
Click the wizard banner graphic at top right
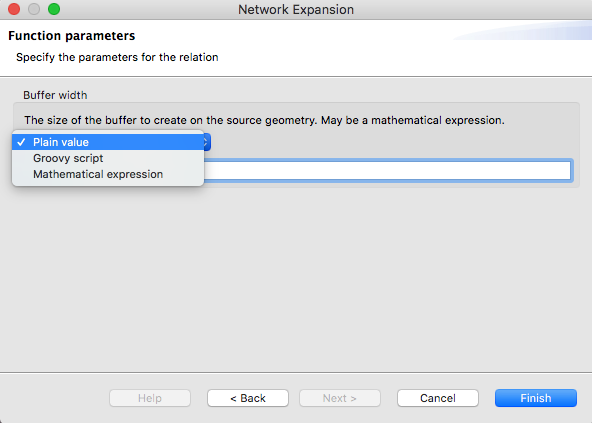[x=523, y=30]
